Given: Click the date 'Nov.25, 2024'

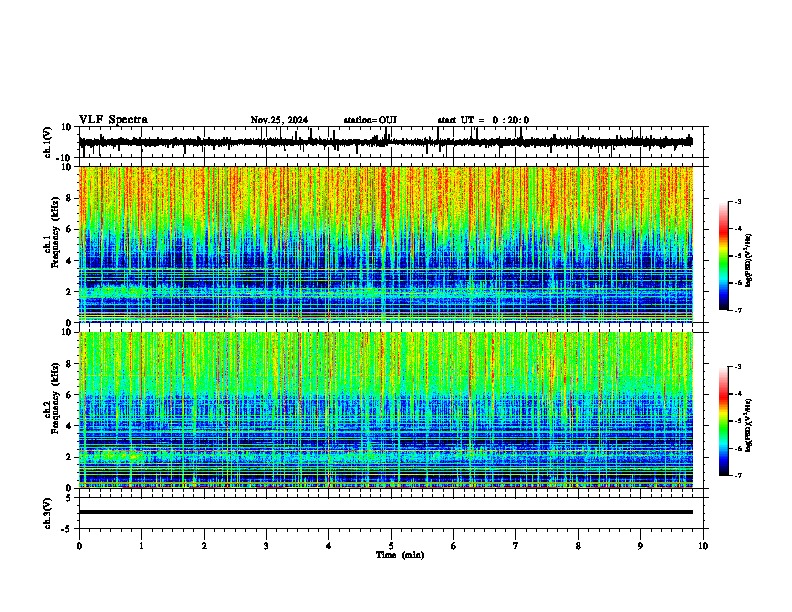Looking at the screenshot, I should pos(279,120).
